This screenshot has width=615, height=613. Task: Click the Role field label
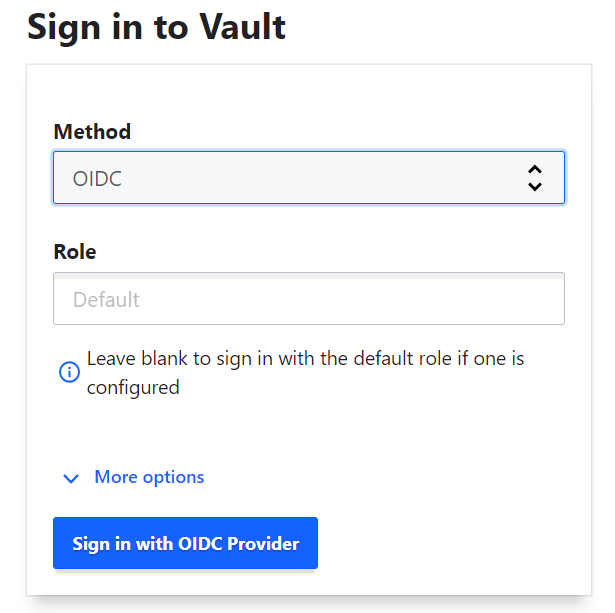coord(75,251)
